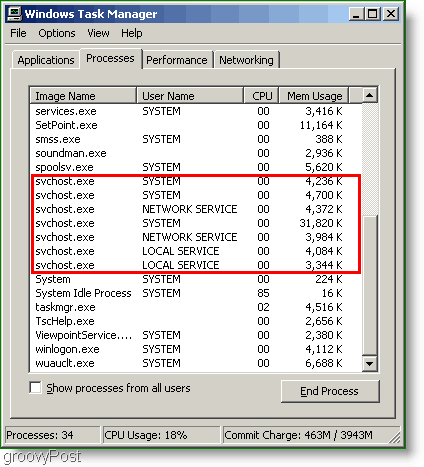
Task: Switch to the Applications tab
Action: (x=46, y=60)
